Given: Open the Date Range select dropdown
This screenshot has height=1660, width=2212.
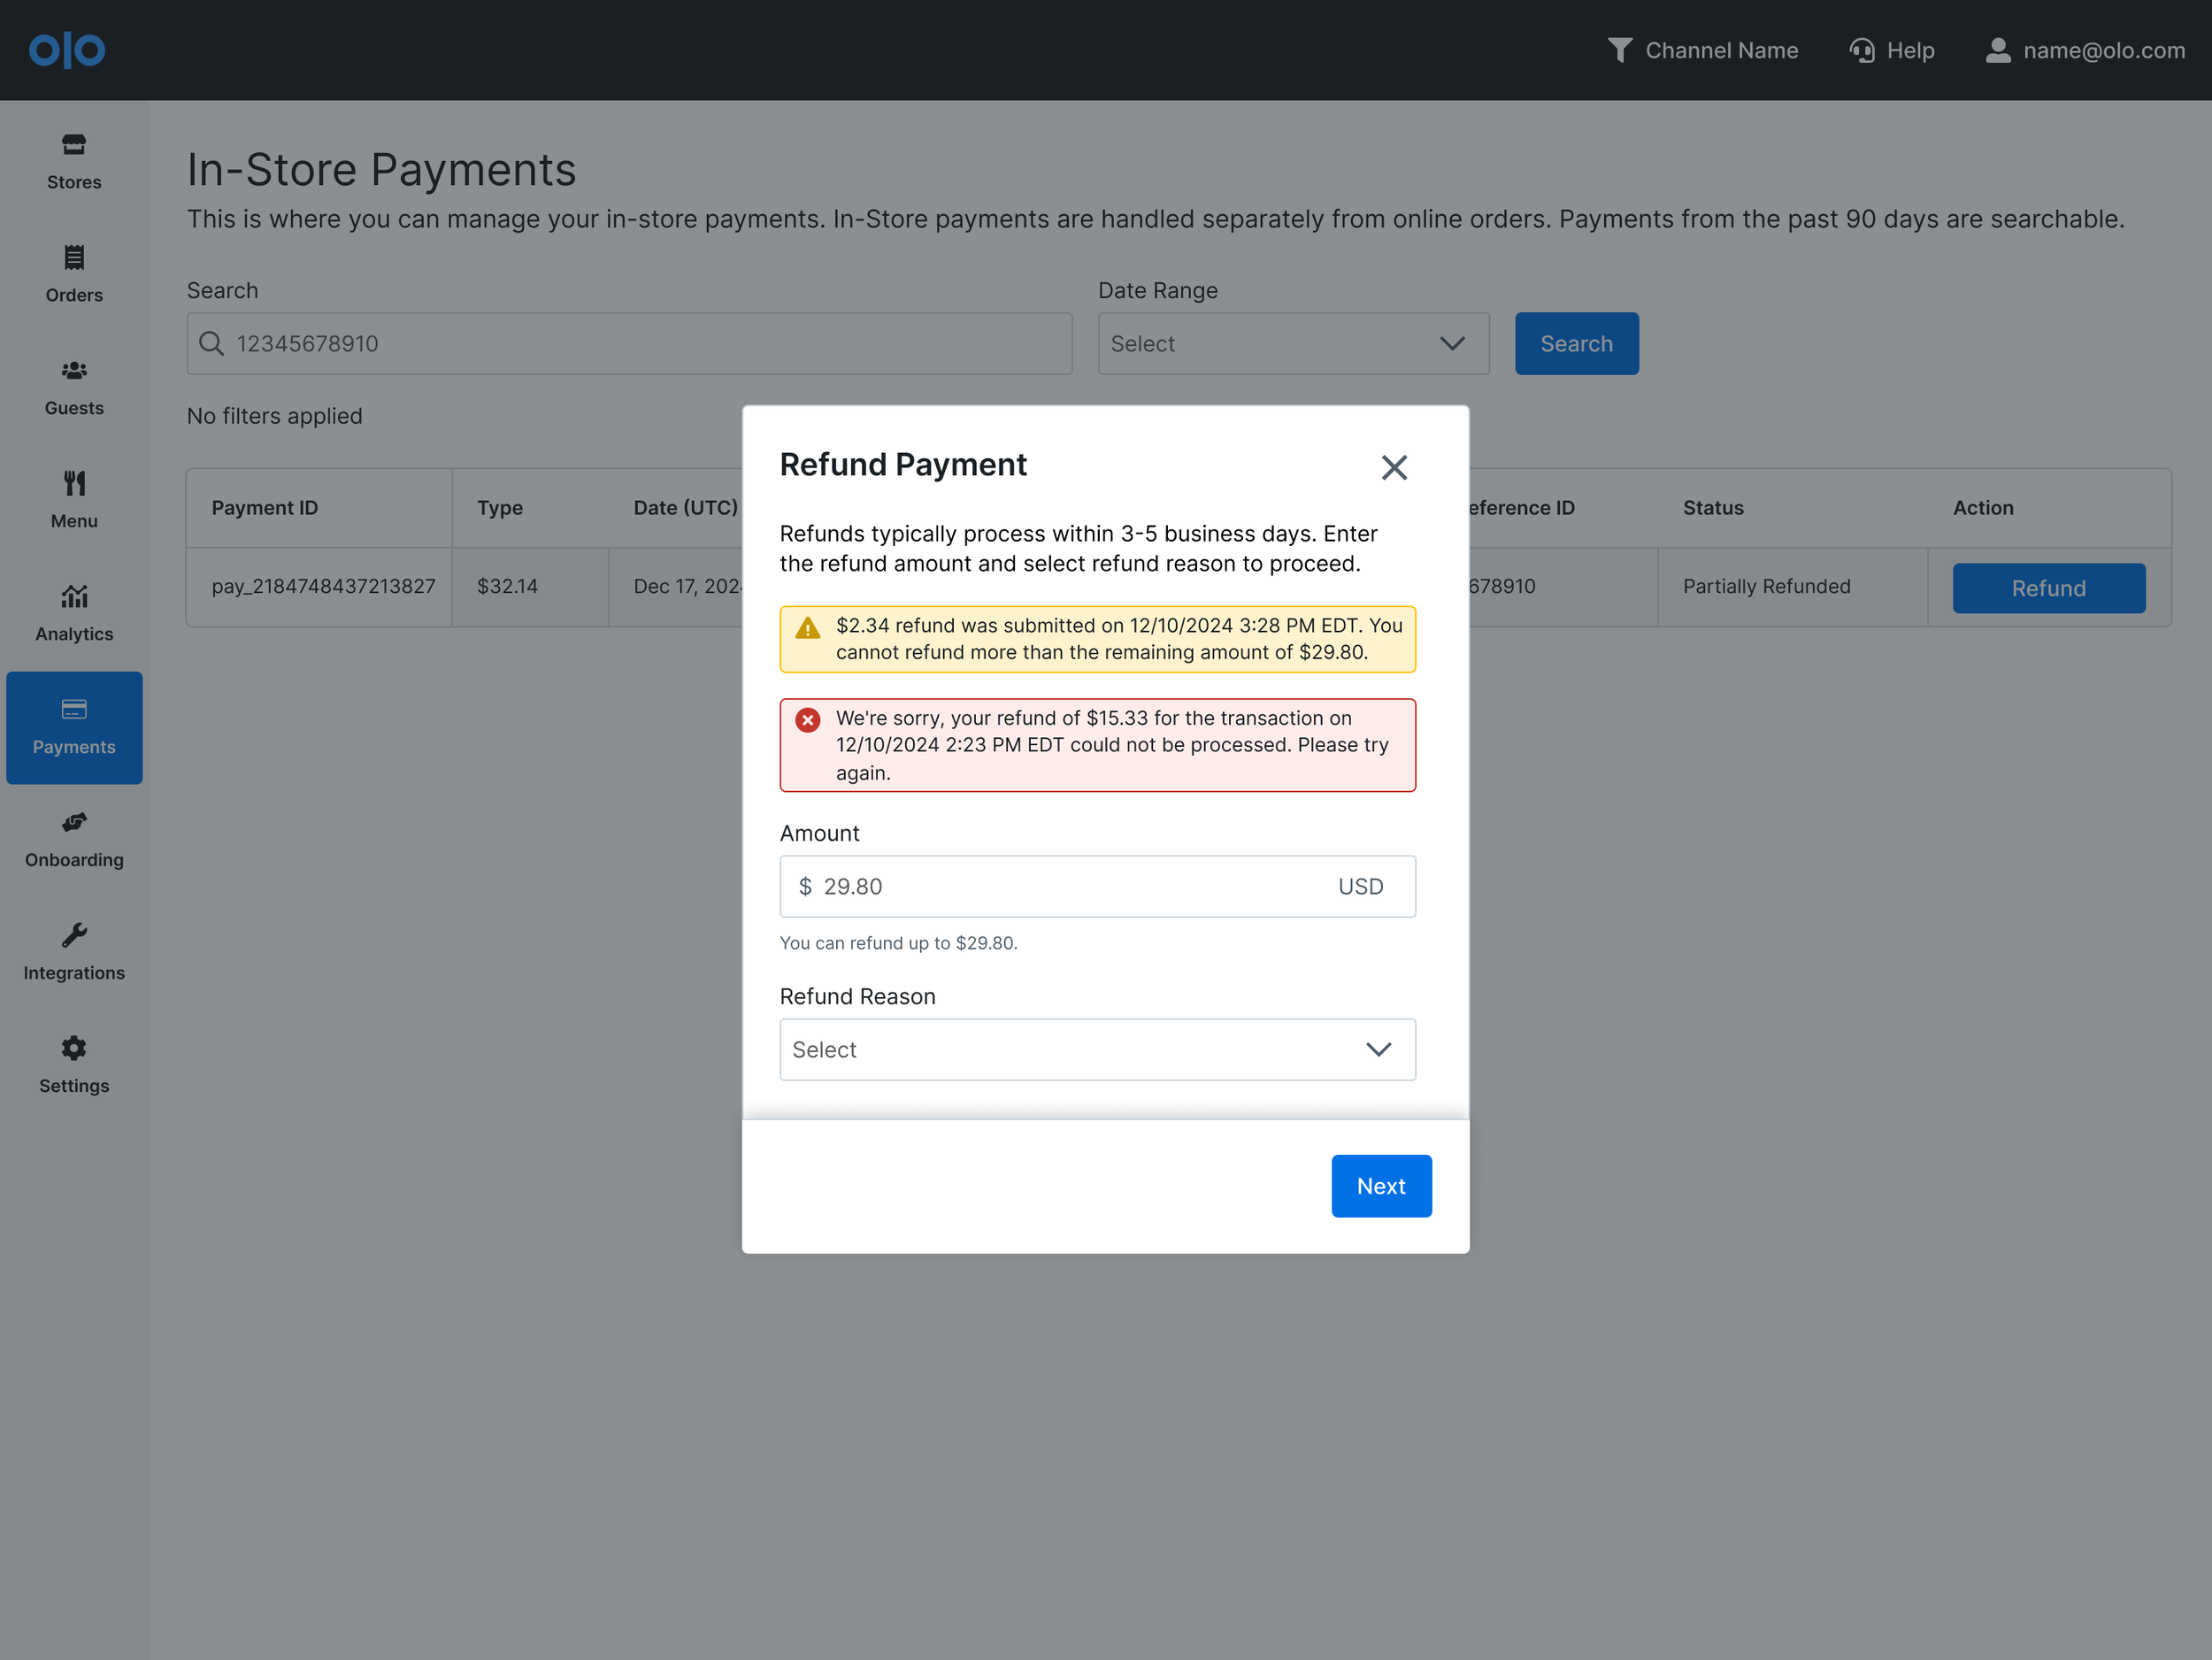Looking at the screenshot, I should pyautogui.click(x=1293, y=344).
